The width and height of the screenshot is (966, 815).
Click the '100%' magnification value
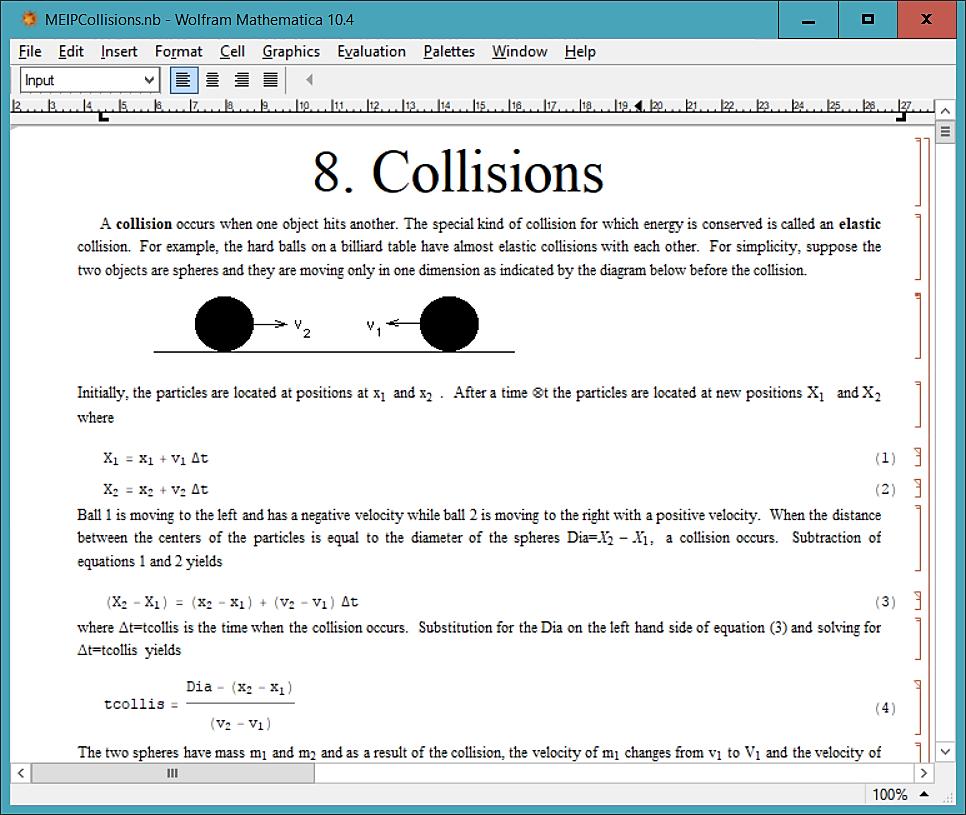click(x=890, y=795)
